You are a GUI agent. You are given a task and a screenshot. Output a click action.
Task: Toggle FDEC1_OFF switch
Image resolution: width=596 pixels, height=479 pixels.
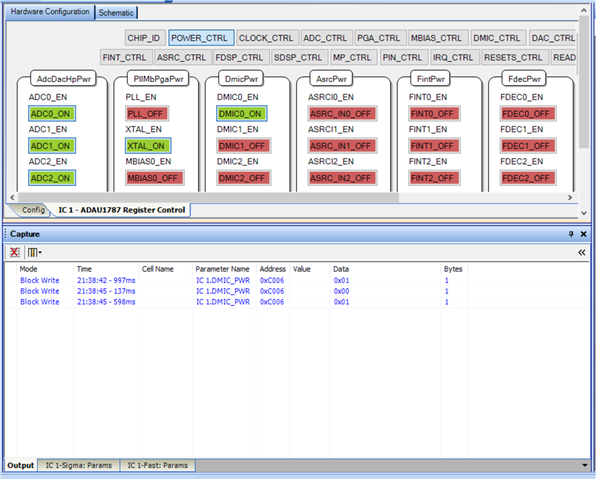coord(528,146)
